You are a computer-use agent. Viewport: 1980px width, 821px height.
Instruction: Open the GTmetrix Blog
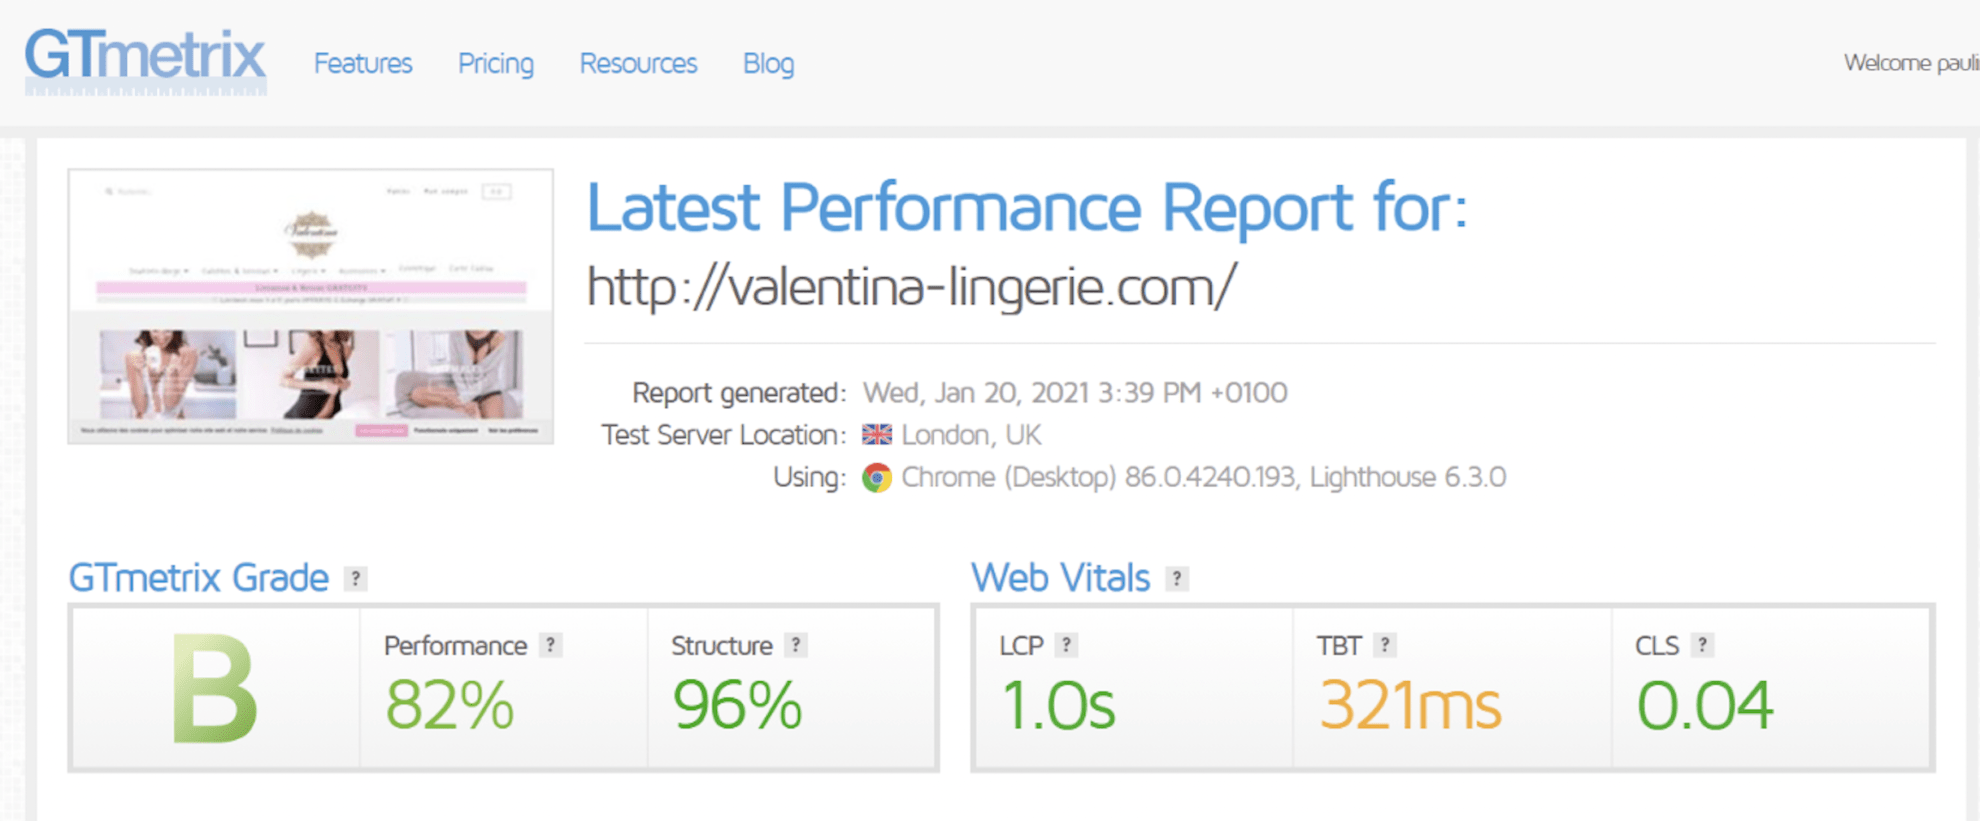pyautogui.click(x=768, y=63)
